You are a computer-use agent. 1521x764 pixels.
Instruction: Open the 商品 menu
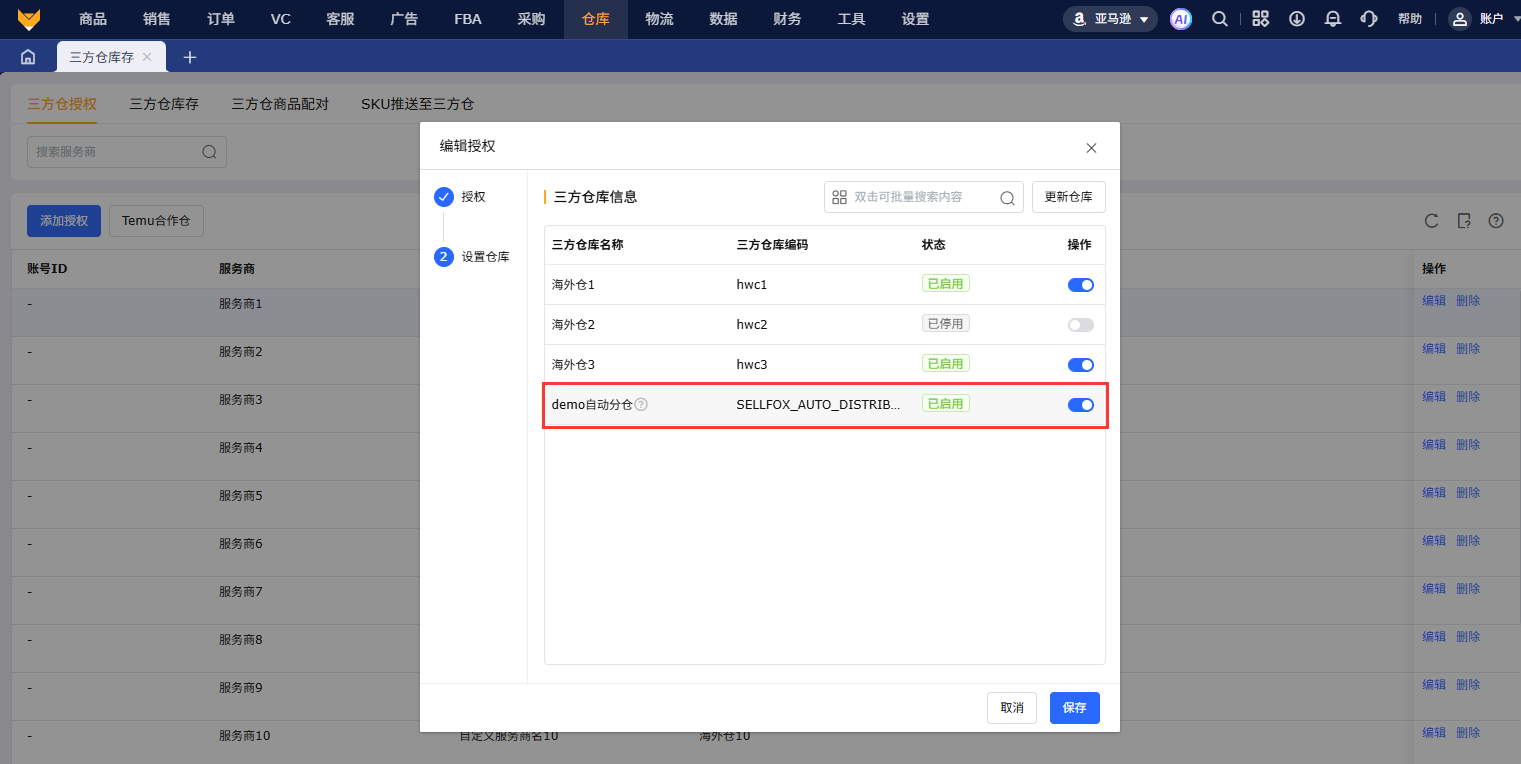coord(93,19)
